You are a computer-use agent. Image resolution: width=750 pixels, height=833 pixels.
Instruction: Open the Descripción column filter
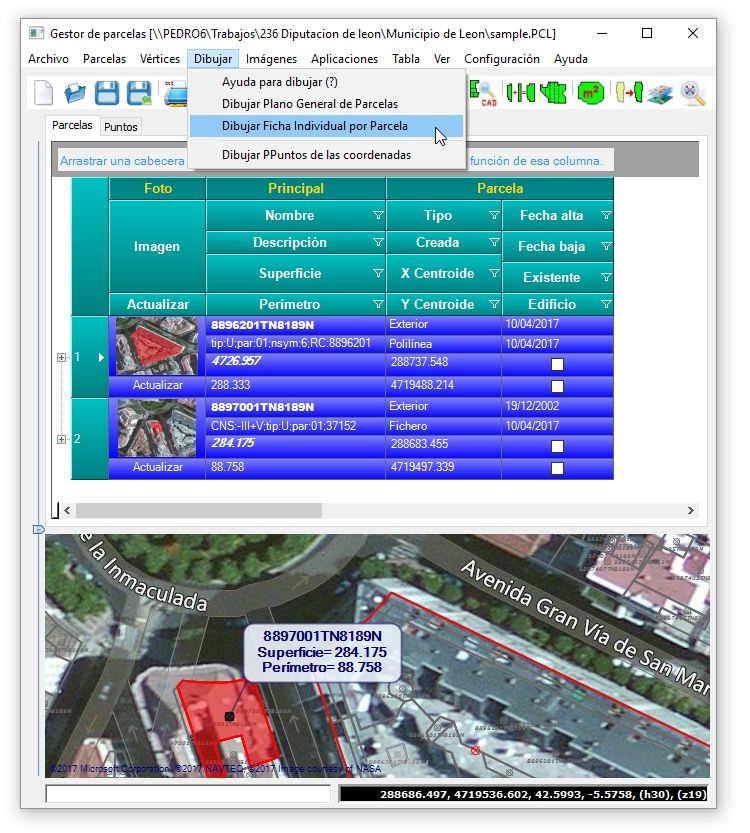pyautogui.click(x=378, y=242)
